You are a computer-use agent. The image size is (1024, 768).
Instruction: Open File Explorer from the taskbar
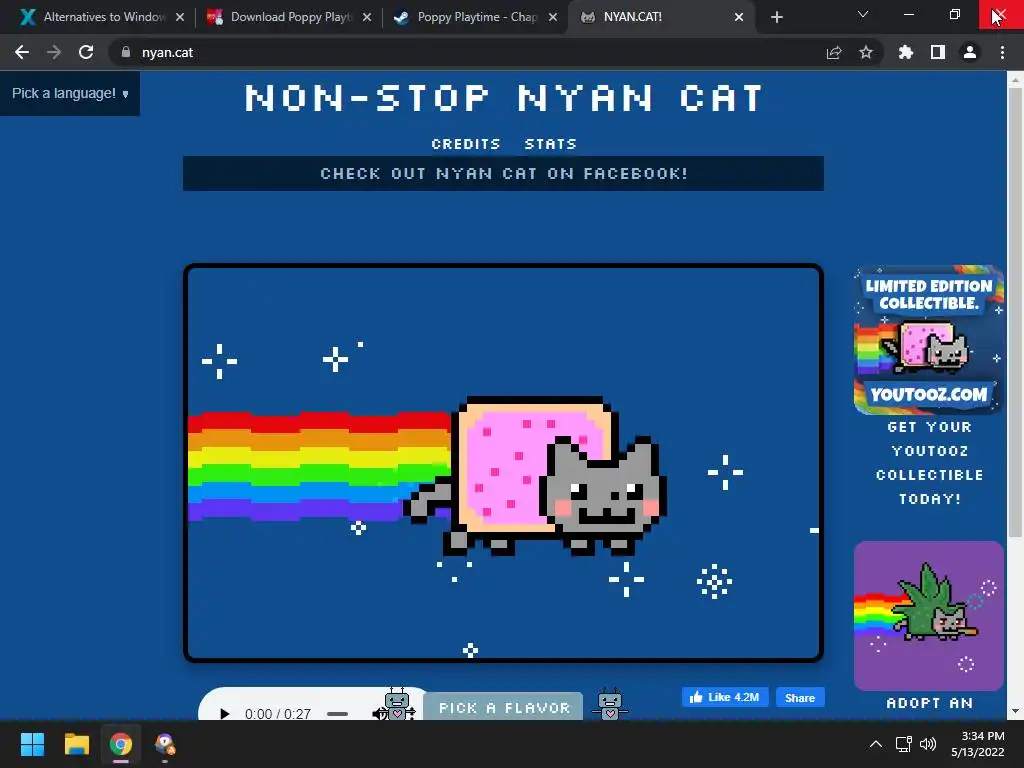pos(76,744)
